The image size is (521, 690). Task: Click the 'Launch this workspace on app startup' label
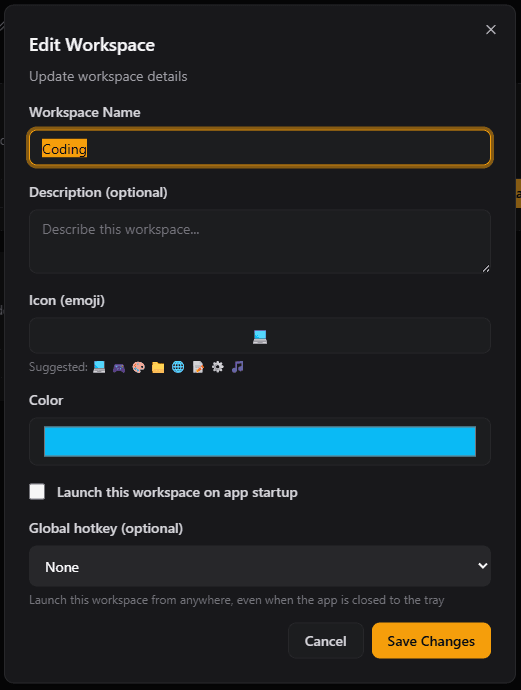pos(177,492)
